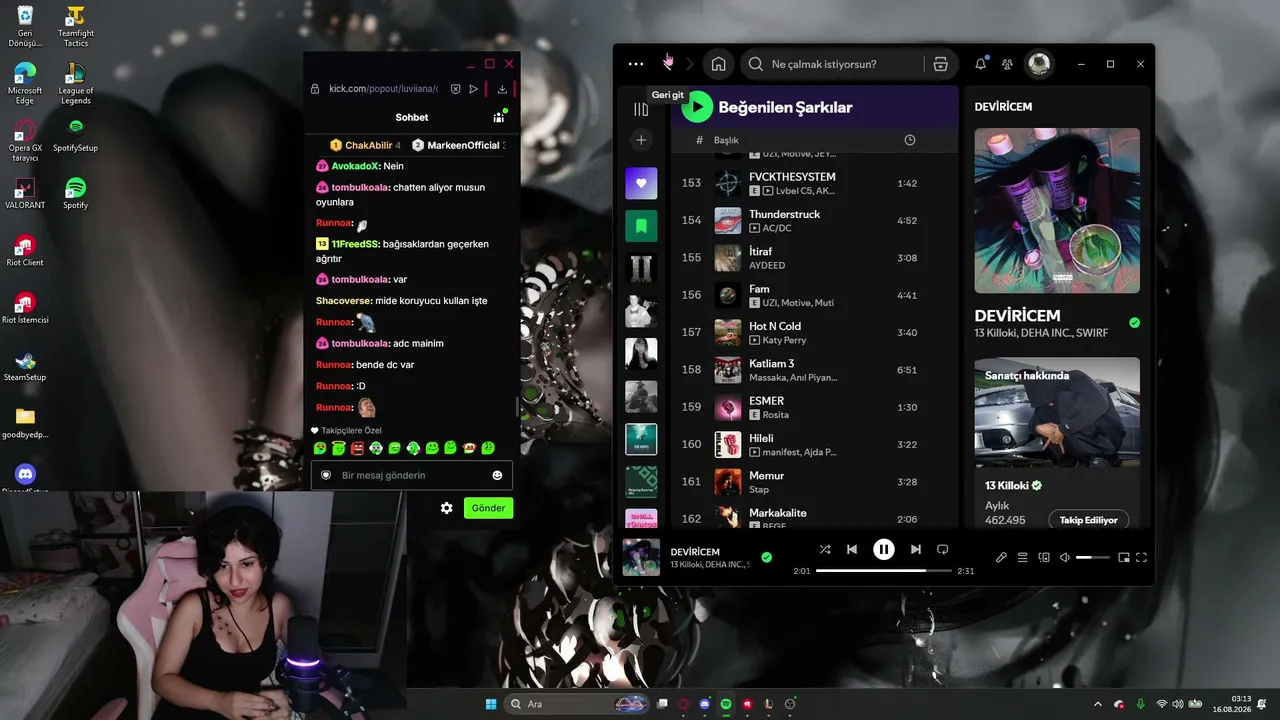
Task: Show hidden system tray icons
Action: click(1098, 704)
